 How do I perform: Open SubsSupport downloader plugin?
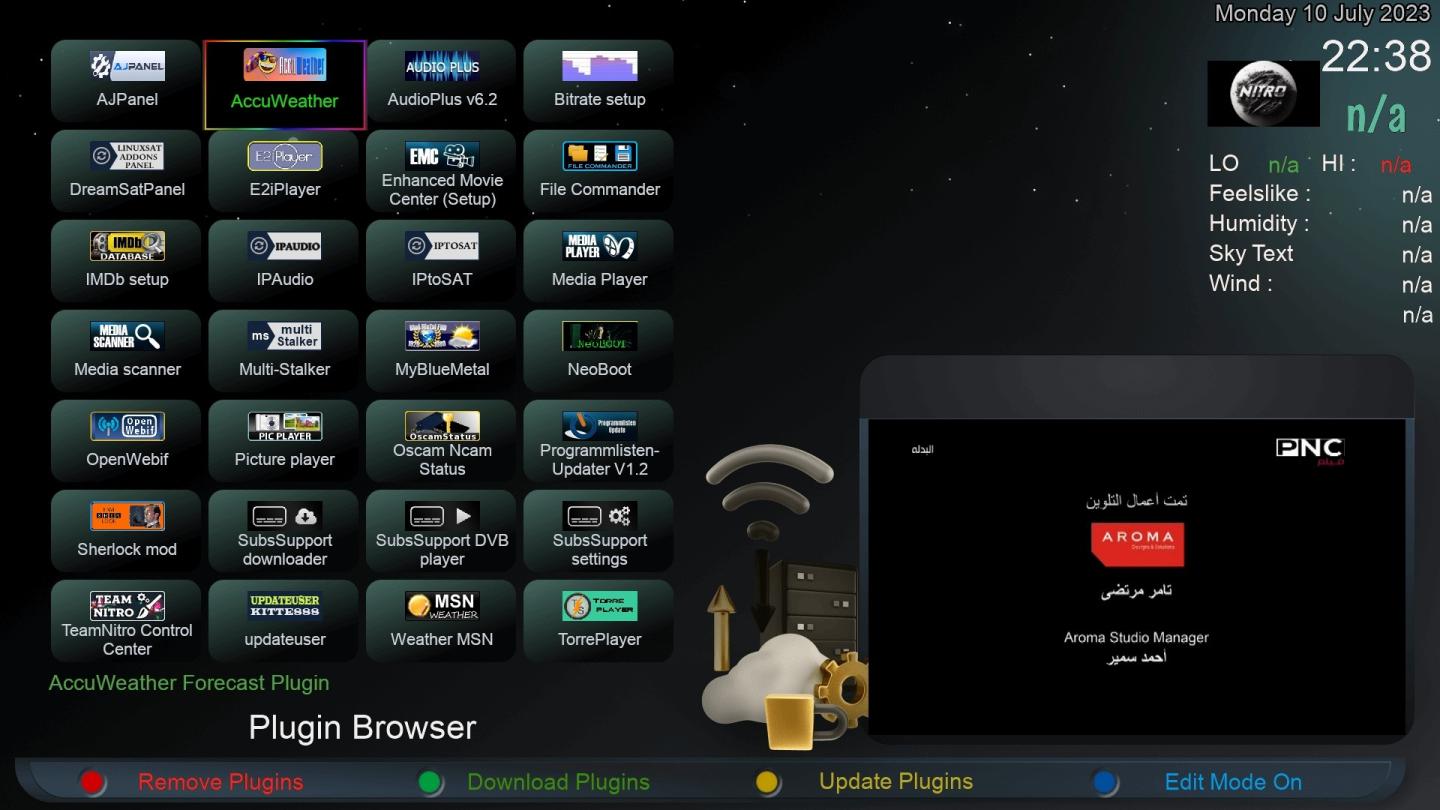coord(285,531)
